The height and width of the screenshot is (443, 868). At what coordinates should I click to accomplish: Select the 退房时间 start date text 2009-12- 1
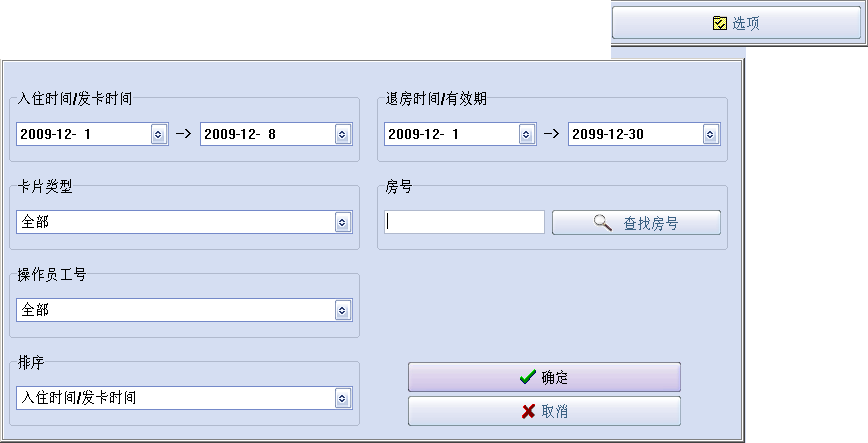(423, 134)
